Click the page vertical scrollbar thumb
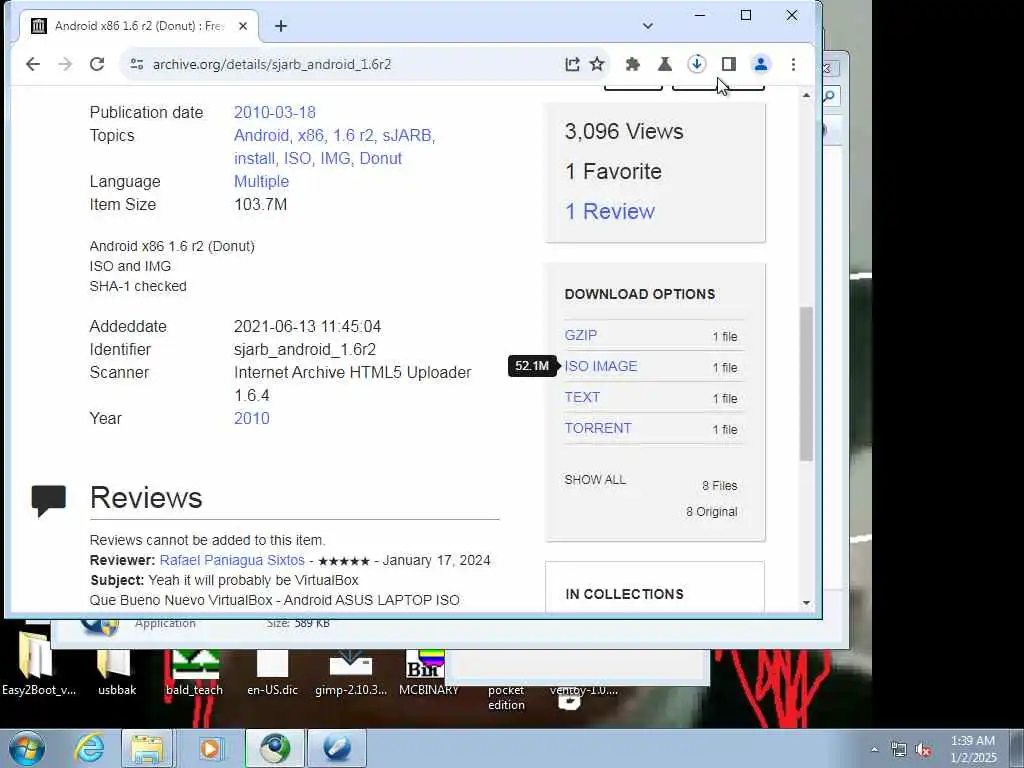The width and height of the screenshot is (1024, 768). point(807,383)
